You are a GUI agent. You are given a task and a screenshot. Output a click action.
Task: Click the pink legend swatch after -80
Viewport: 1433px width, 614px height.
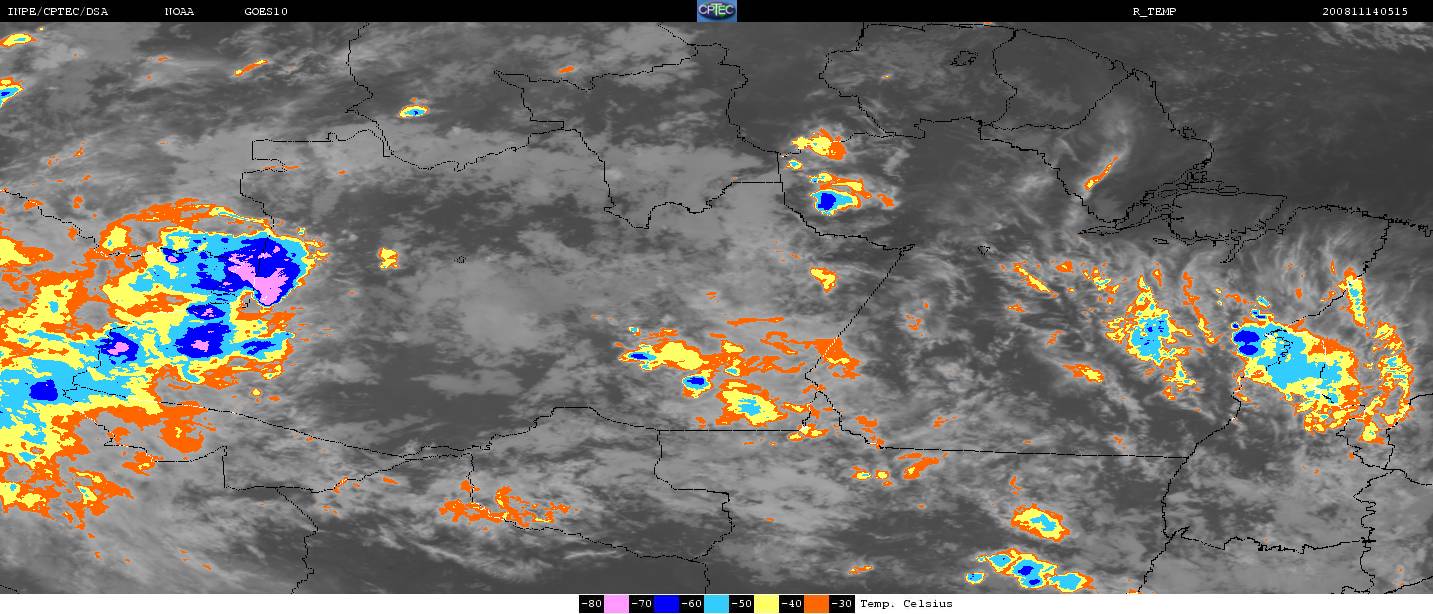(616, 604)
